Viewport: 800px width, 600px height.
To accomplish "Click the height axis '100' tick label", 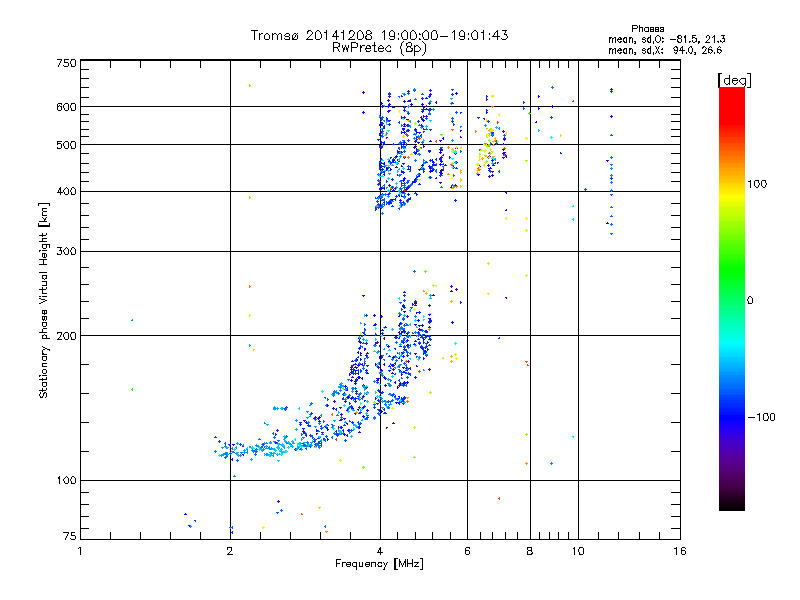I will 66,481.
